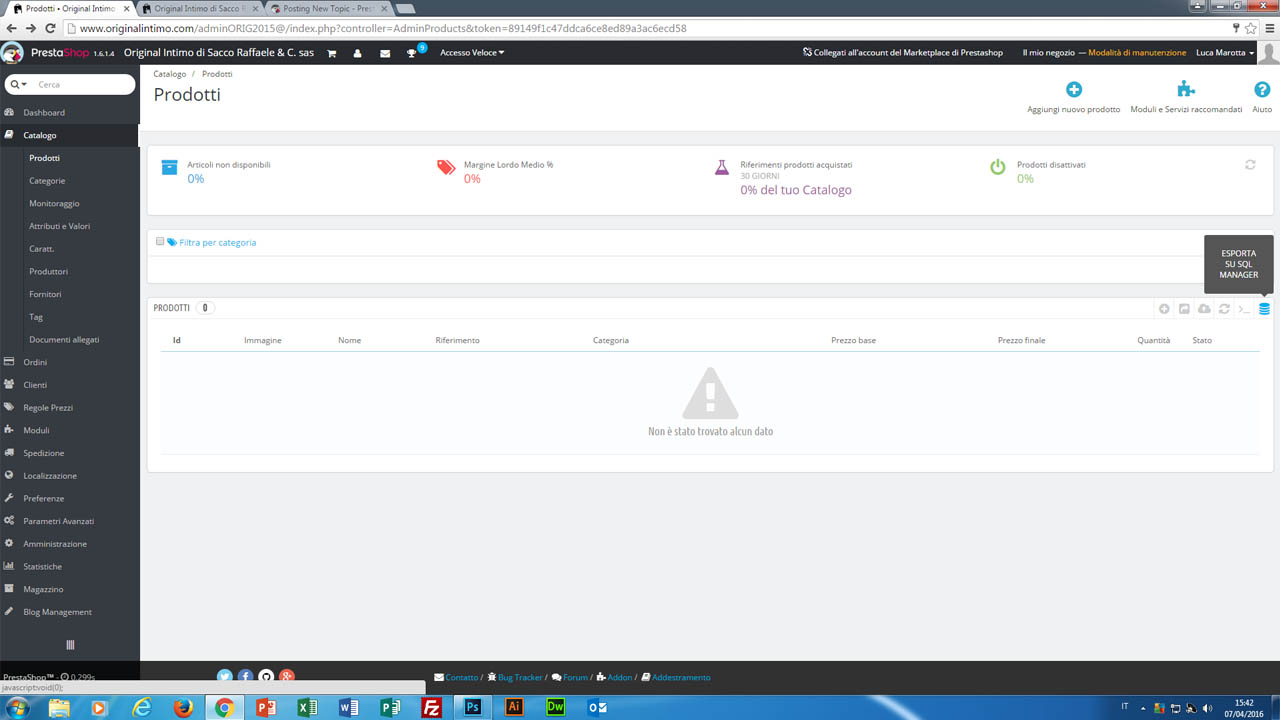Screen dimensions: 1280x720
Task: Open Moduli e Servizi raccomandati puzzle icon
Action: click(1186, 90)
